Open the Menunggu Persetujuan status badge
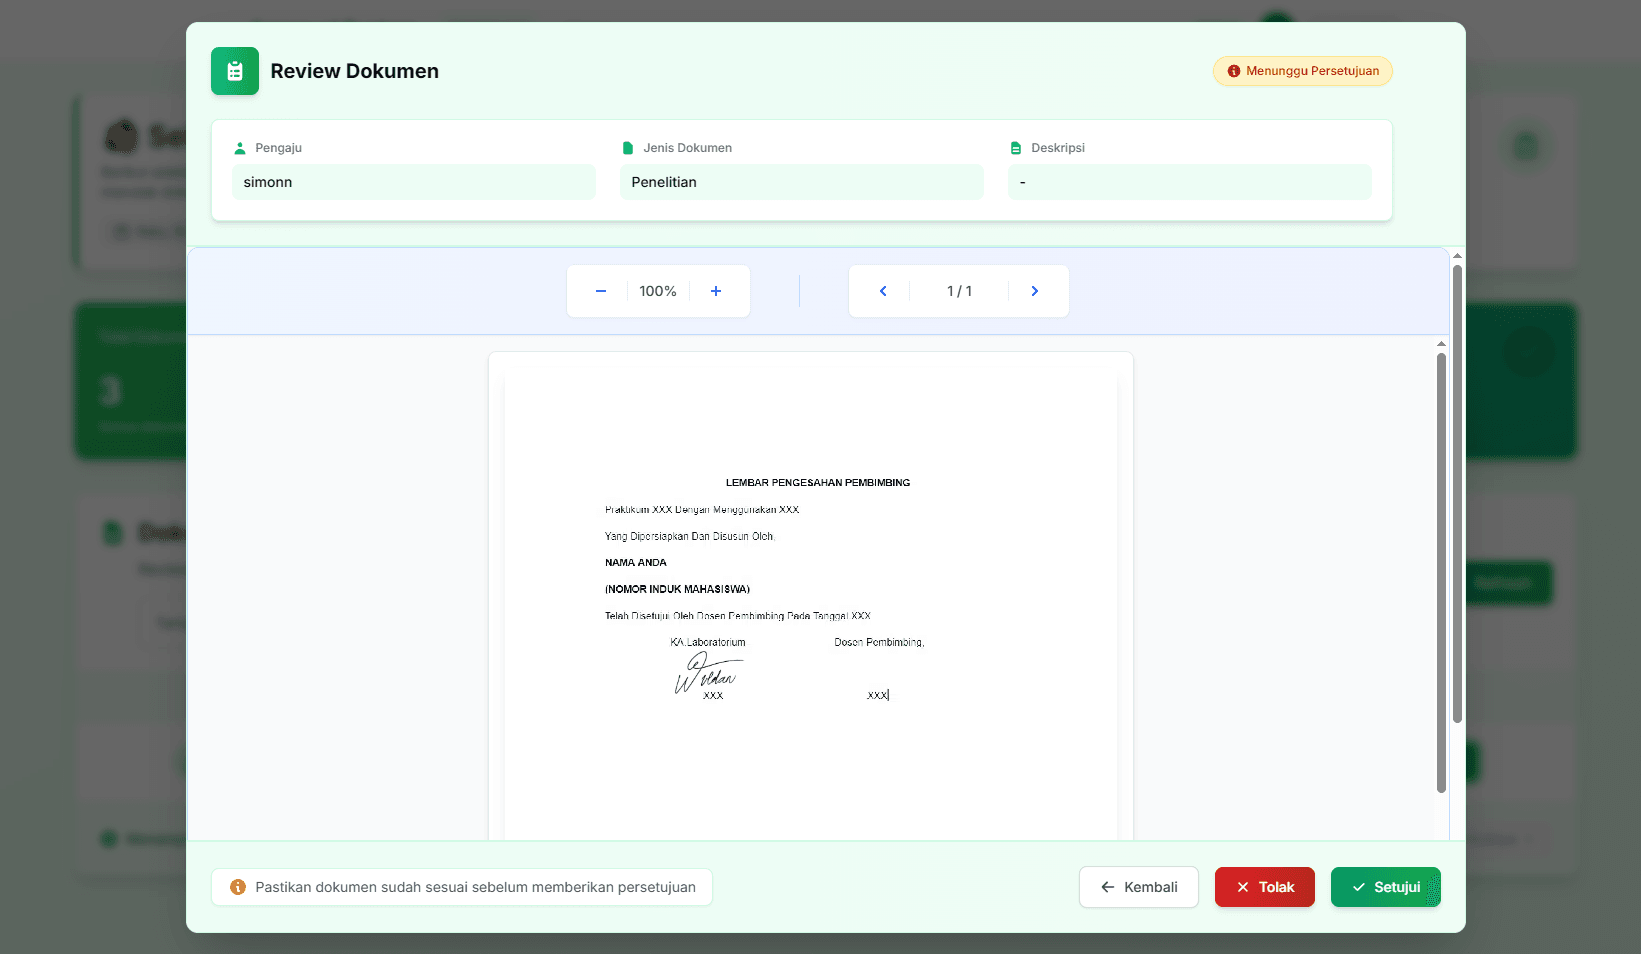The height and width of the screenshot is (954, 1641). [1302, 71]
